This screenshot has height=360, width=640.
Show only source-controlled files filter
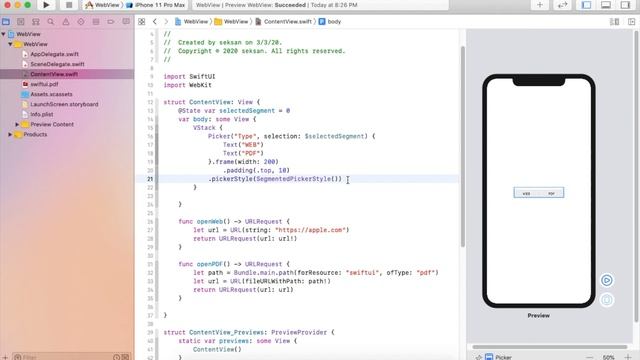125,357
